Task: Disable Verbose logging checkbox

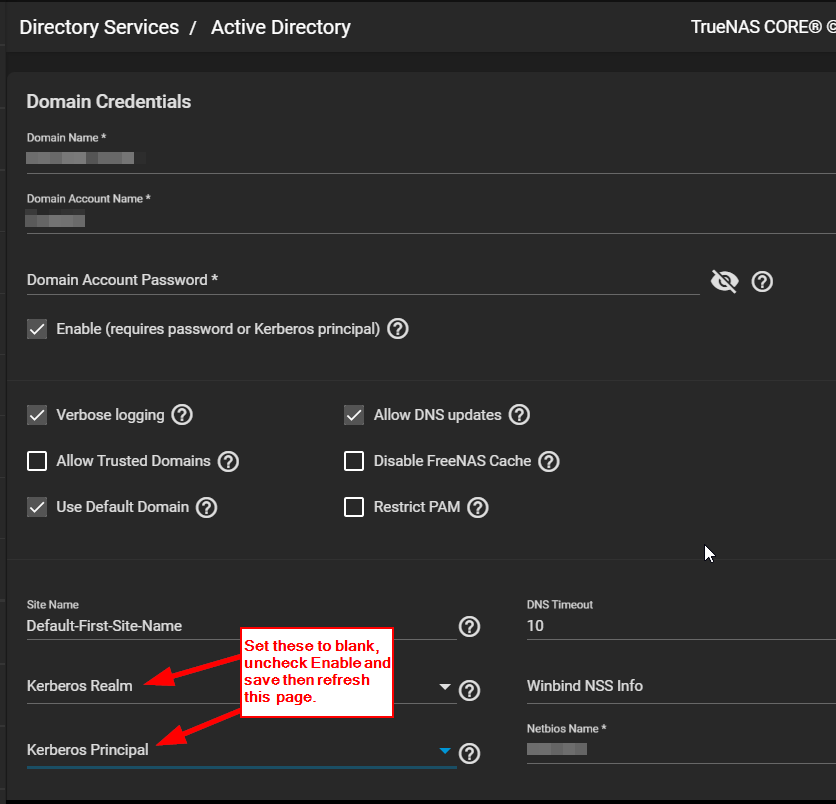Action: [37, 415]
